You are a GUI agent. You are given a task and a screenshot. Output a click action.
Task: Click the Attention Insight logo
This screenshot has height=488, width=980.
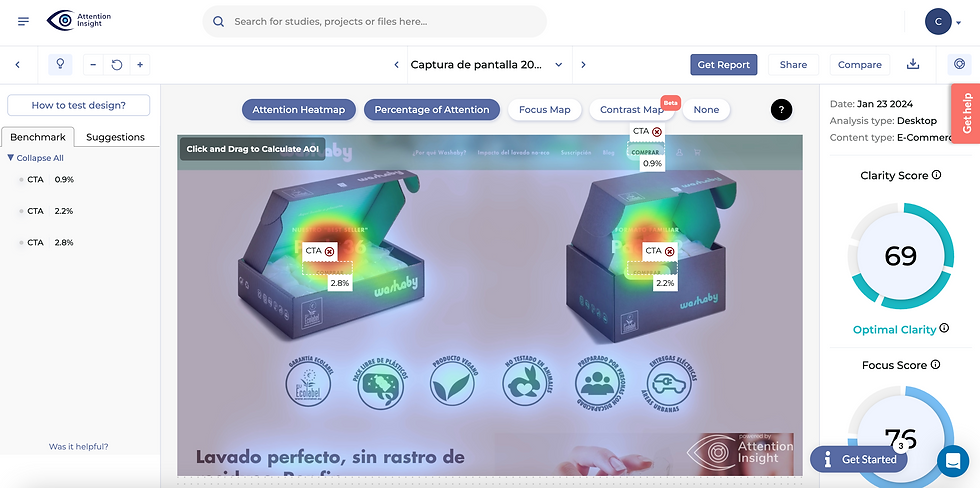[79, 21]
